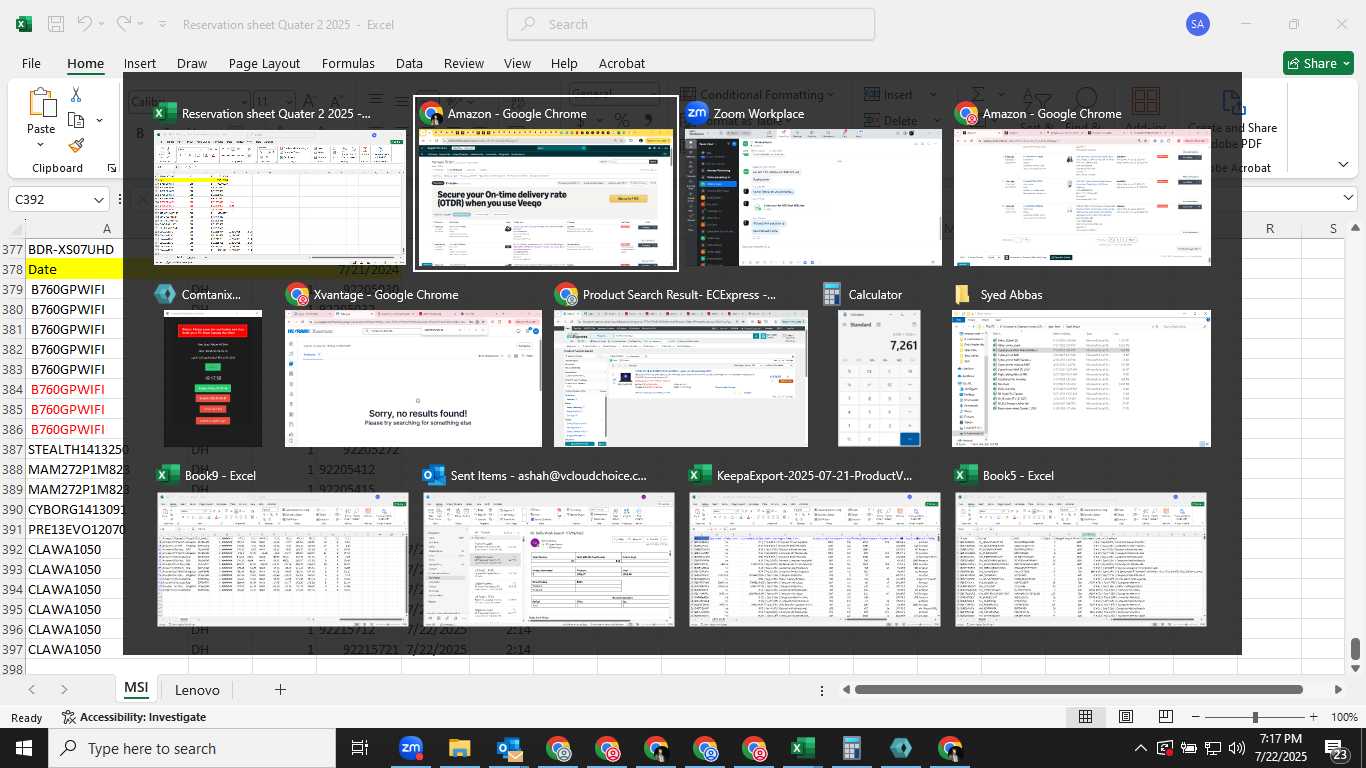Open the Copy dropdown arrow
The height and width of the screenshot is (768, 1366).
click(x=99, y=120)
